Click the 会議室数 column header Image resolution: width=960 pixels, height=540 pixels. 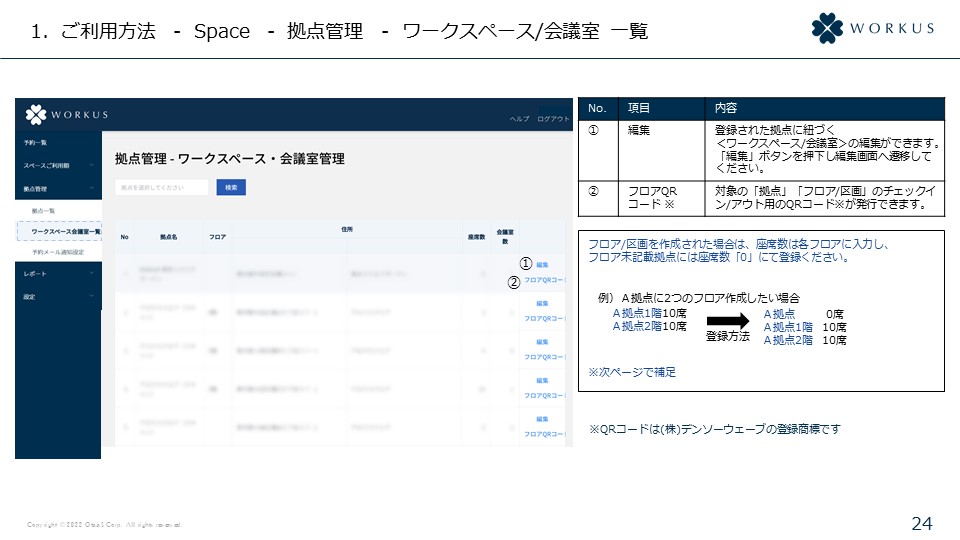[505, 236]
